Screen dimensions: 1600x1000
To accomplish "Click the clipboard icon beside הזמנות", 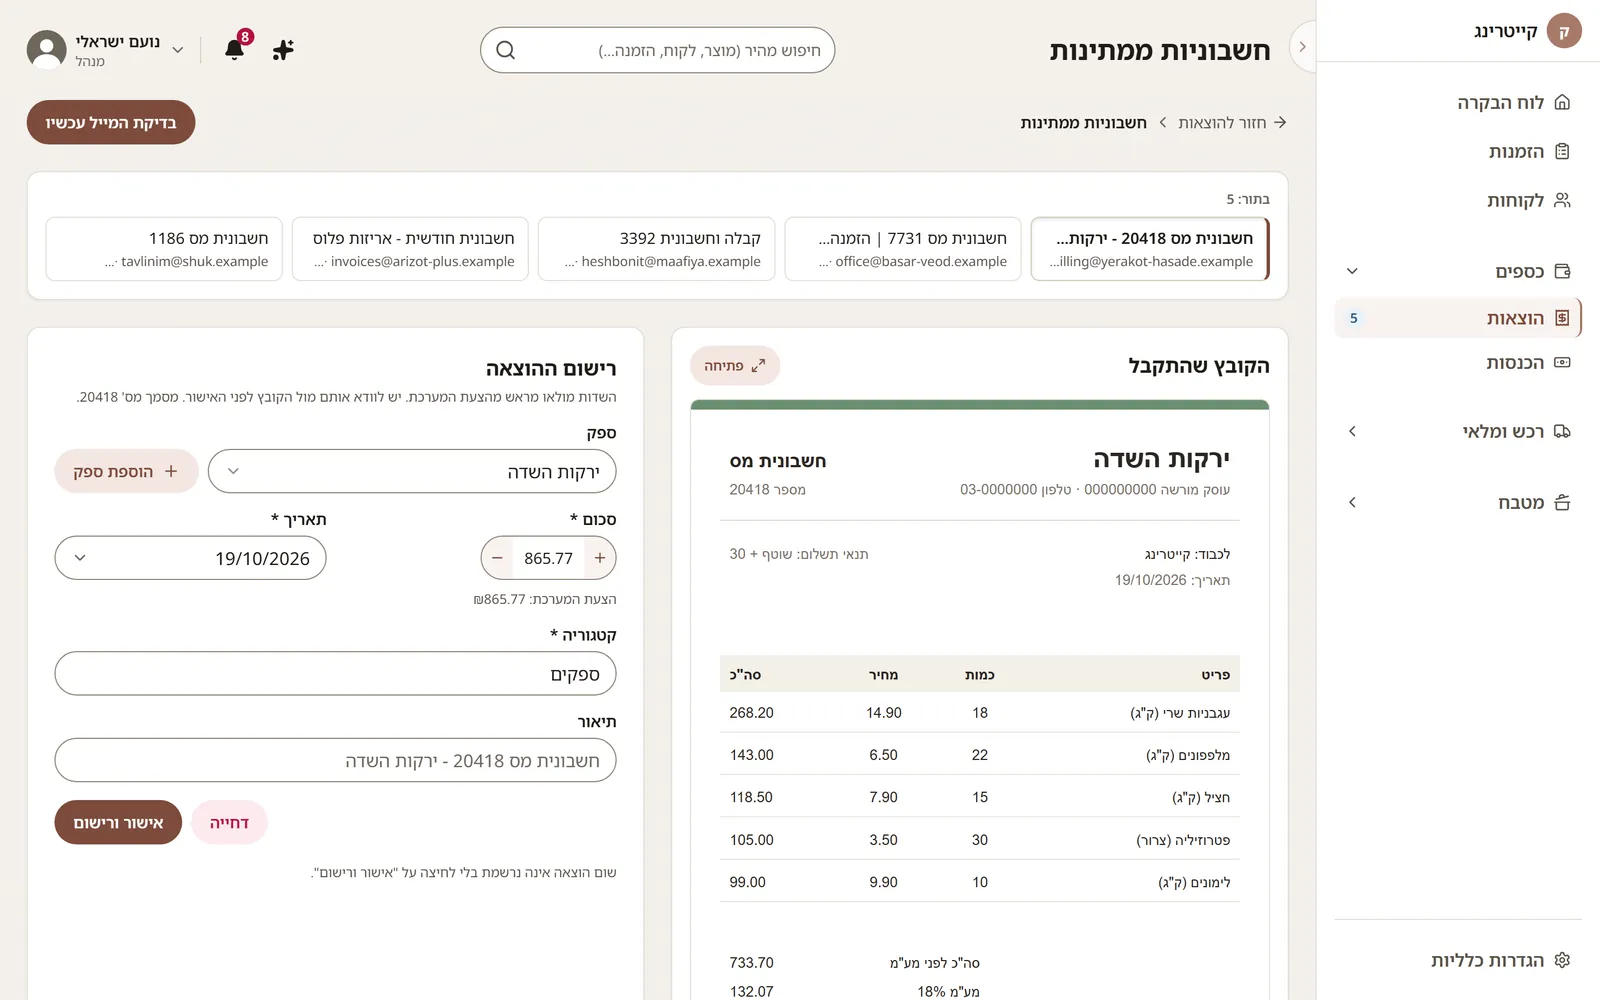I will 1562,151.
